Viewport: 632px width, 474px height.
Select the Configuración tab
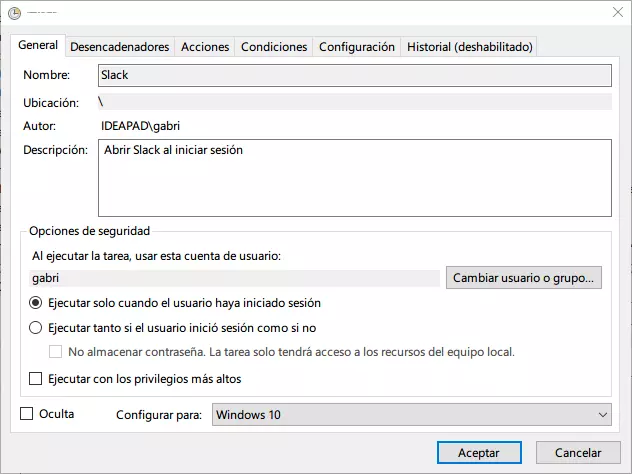[x=356, y=47]
